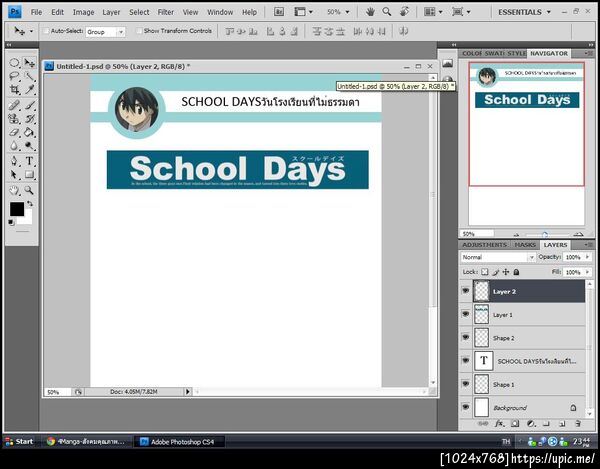Add a layer mask
Screen dimensions: 600x469
coord(515,423)
